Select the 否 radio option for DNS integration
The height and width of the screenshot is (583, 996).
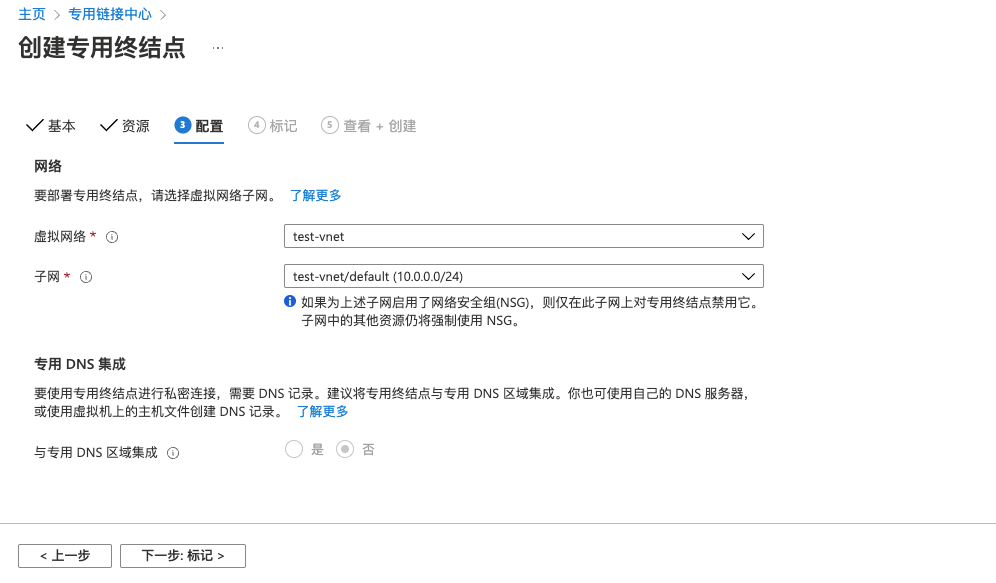(343, 449)
